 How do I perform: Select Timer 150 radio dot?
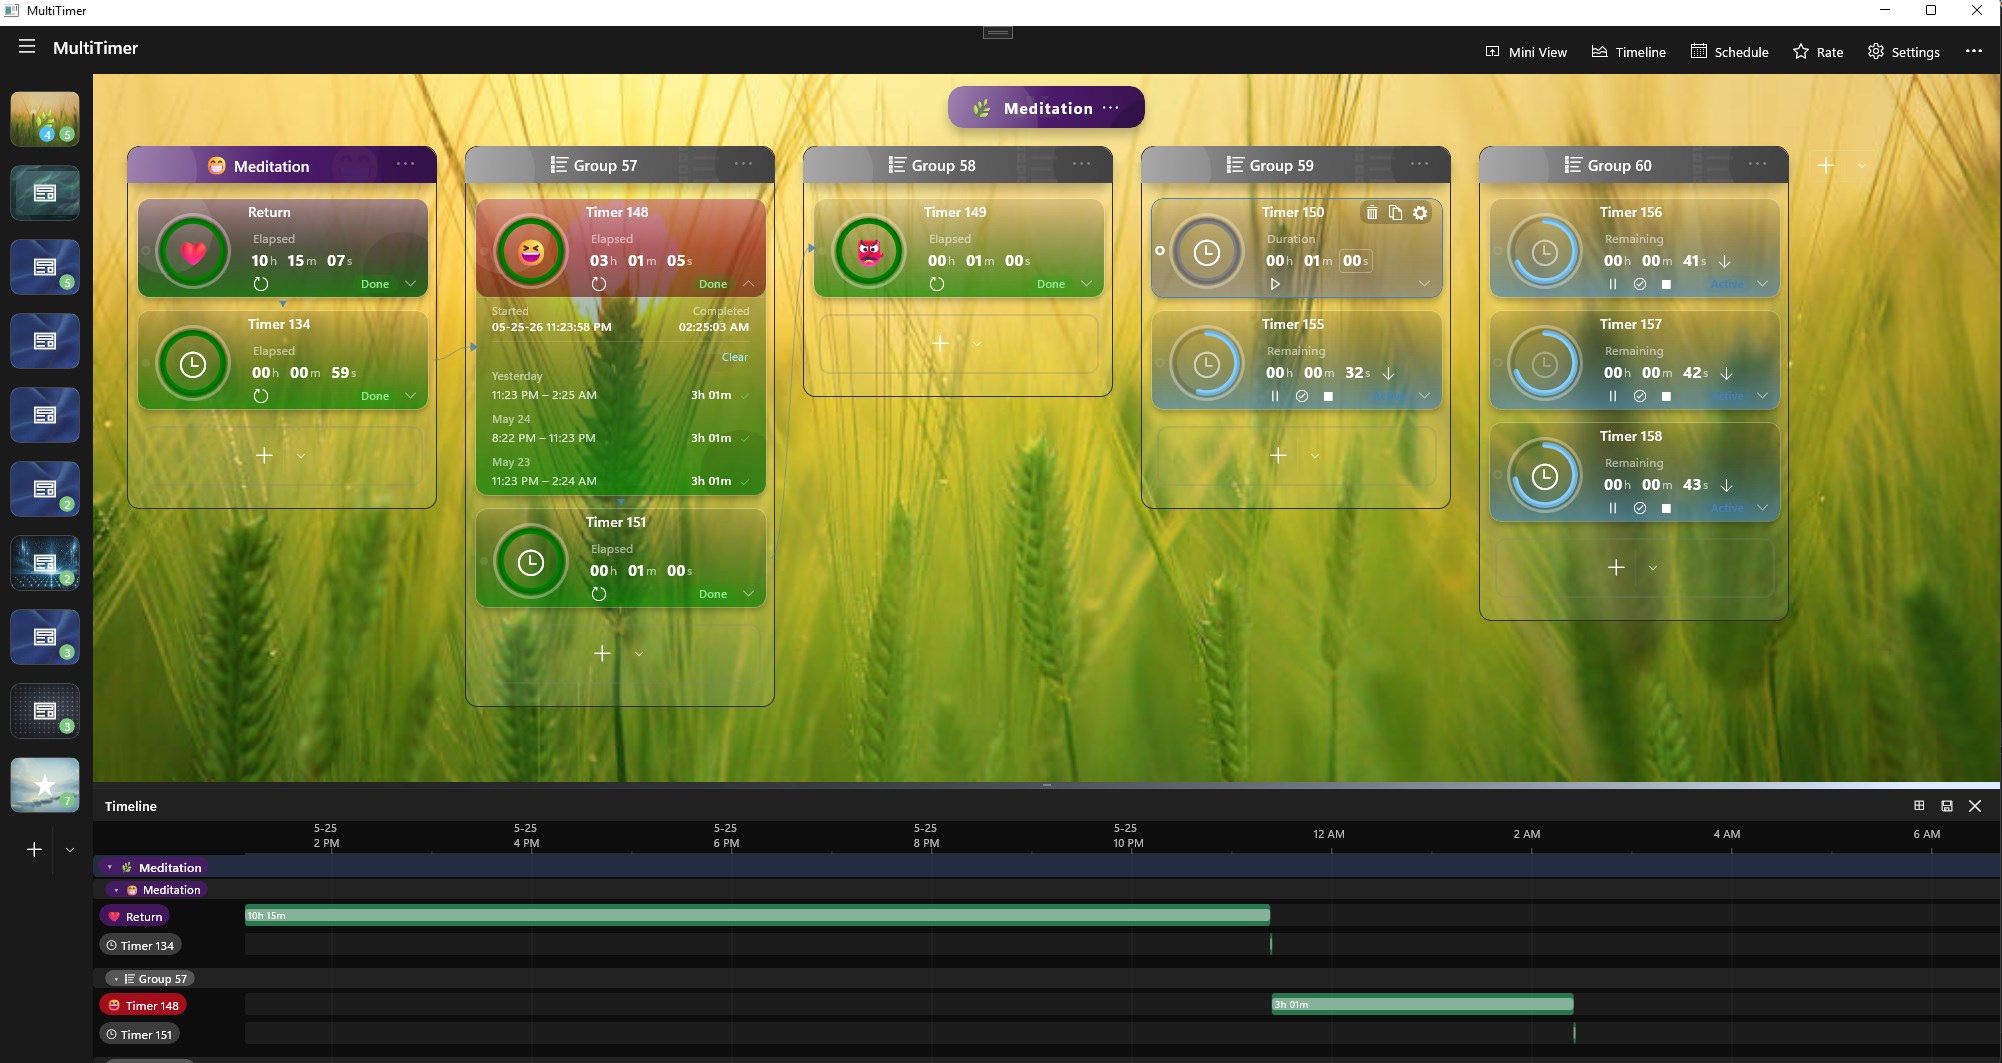(1160, 251)
